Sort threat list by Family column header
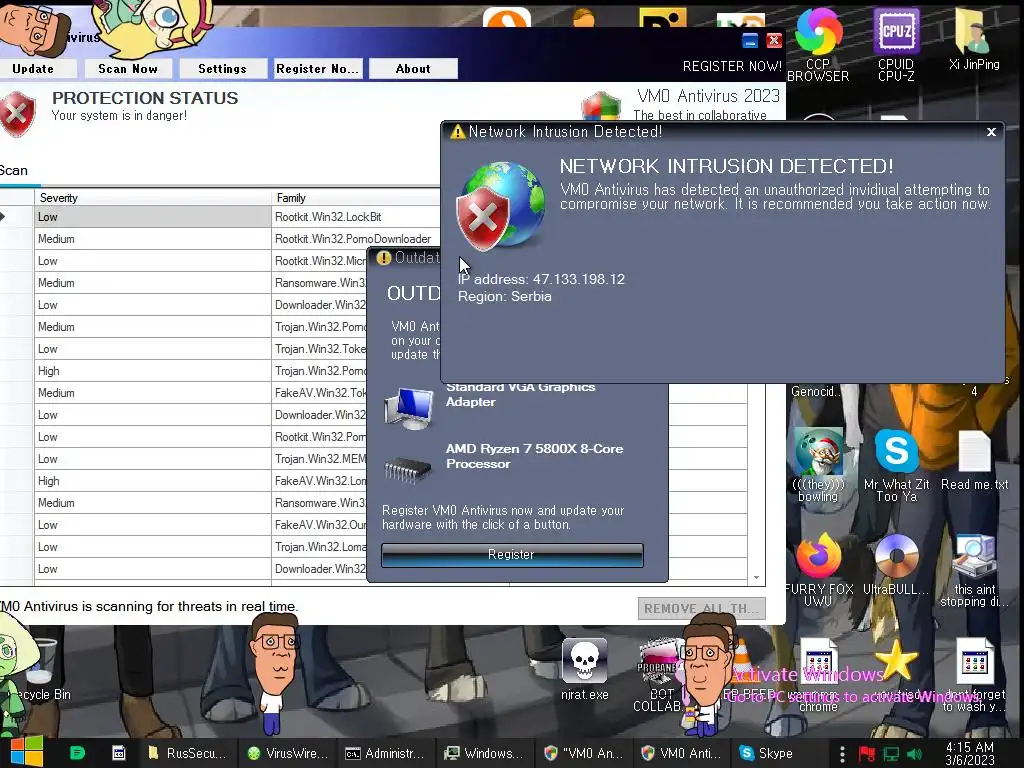Screen dimensions: 1024x768 (356, 198)
